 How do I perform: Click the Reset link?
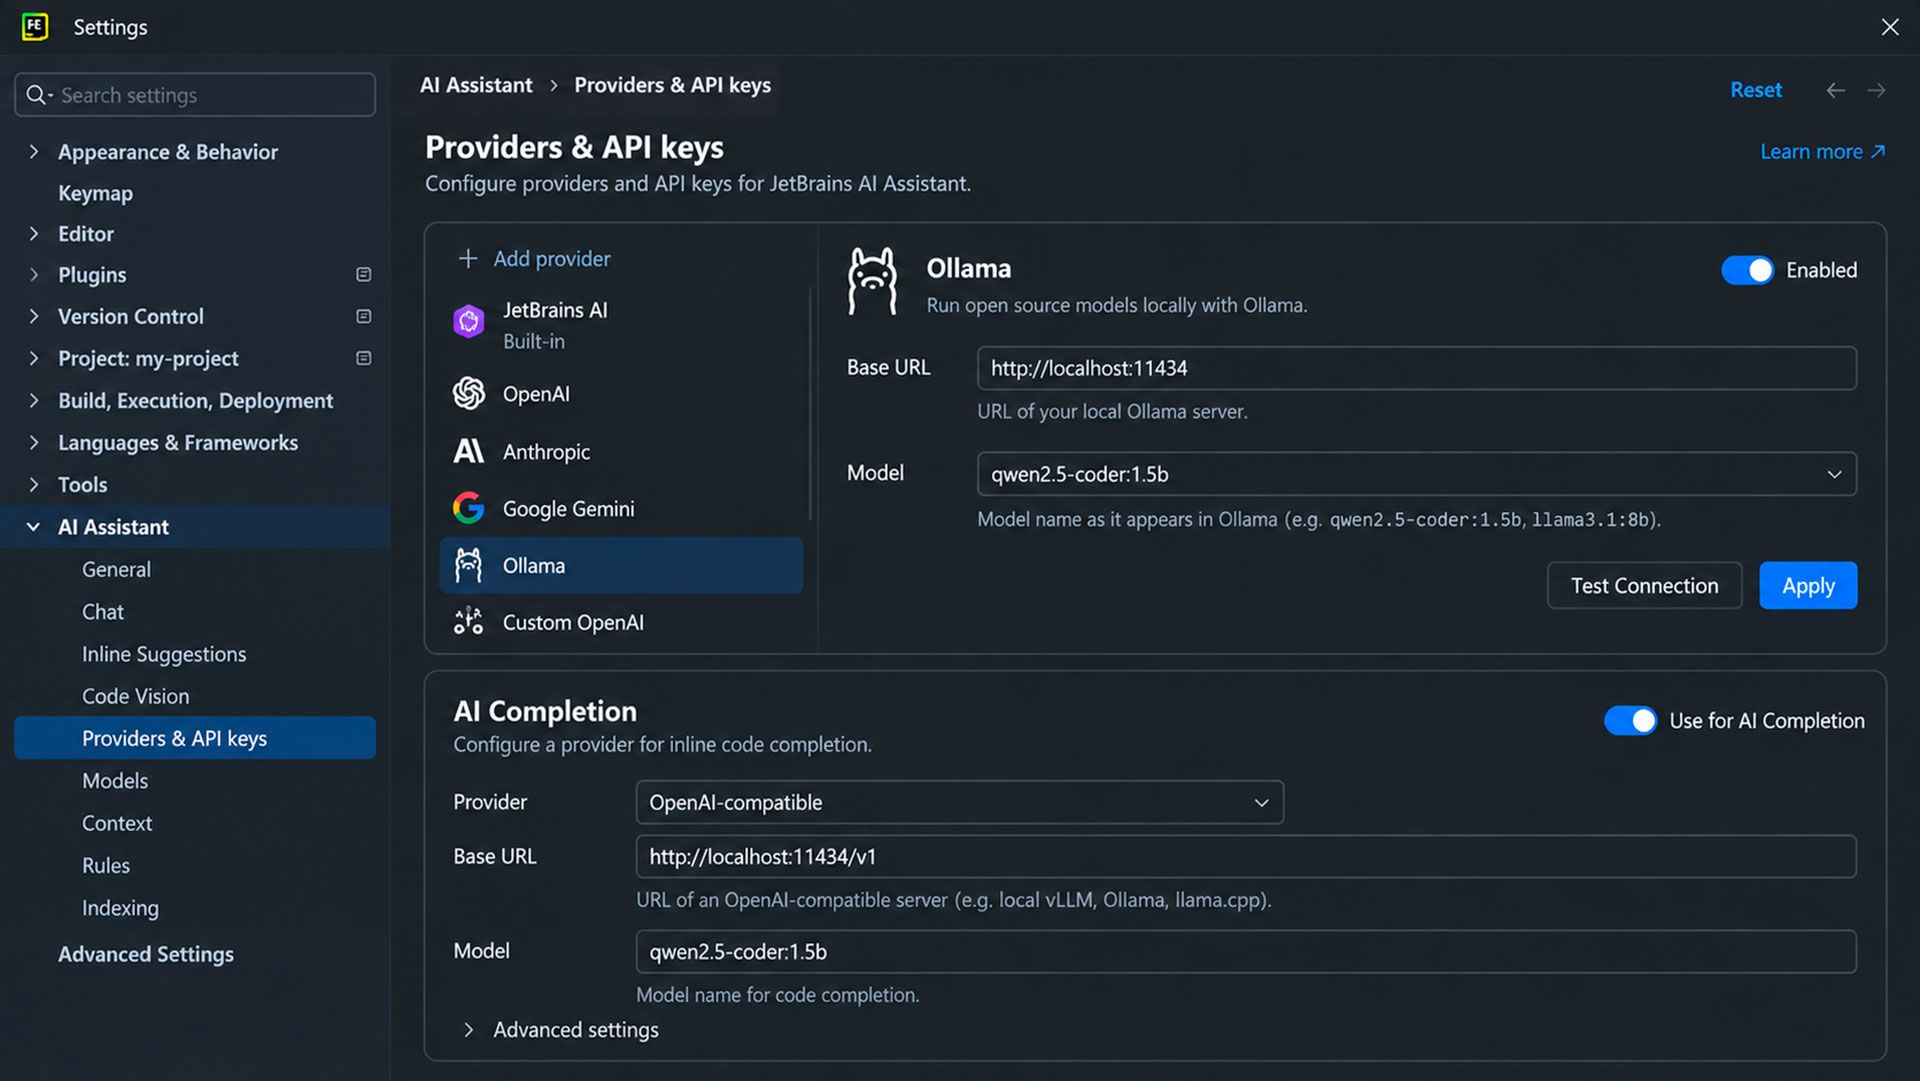(1756, 90)
